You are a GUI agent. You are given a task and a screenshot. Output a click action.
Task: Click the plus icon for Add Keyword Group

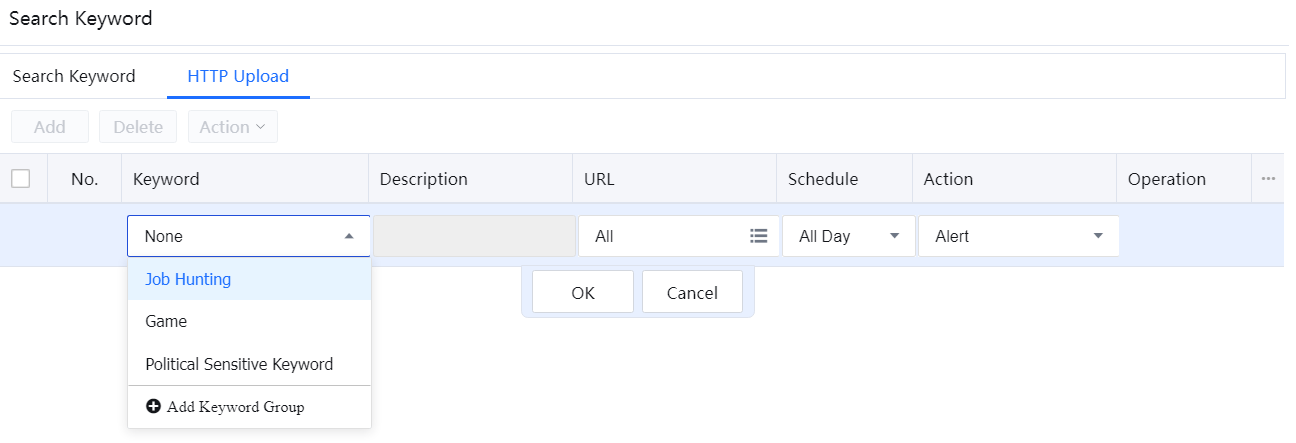tap(154, 407)
